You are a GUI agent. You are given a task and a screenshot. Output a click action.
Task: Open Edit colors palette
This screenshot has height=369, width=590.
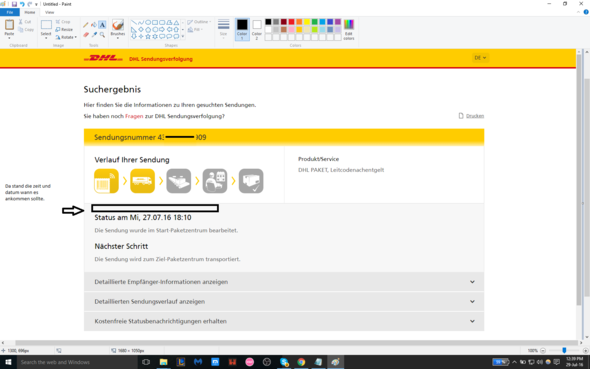coord(349,29)
